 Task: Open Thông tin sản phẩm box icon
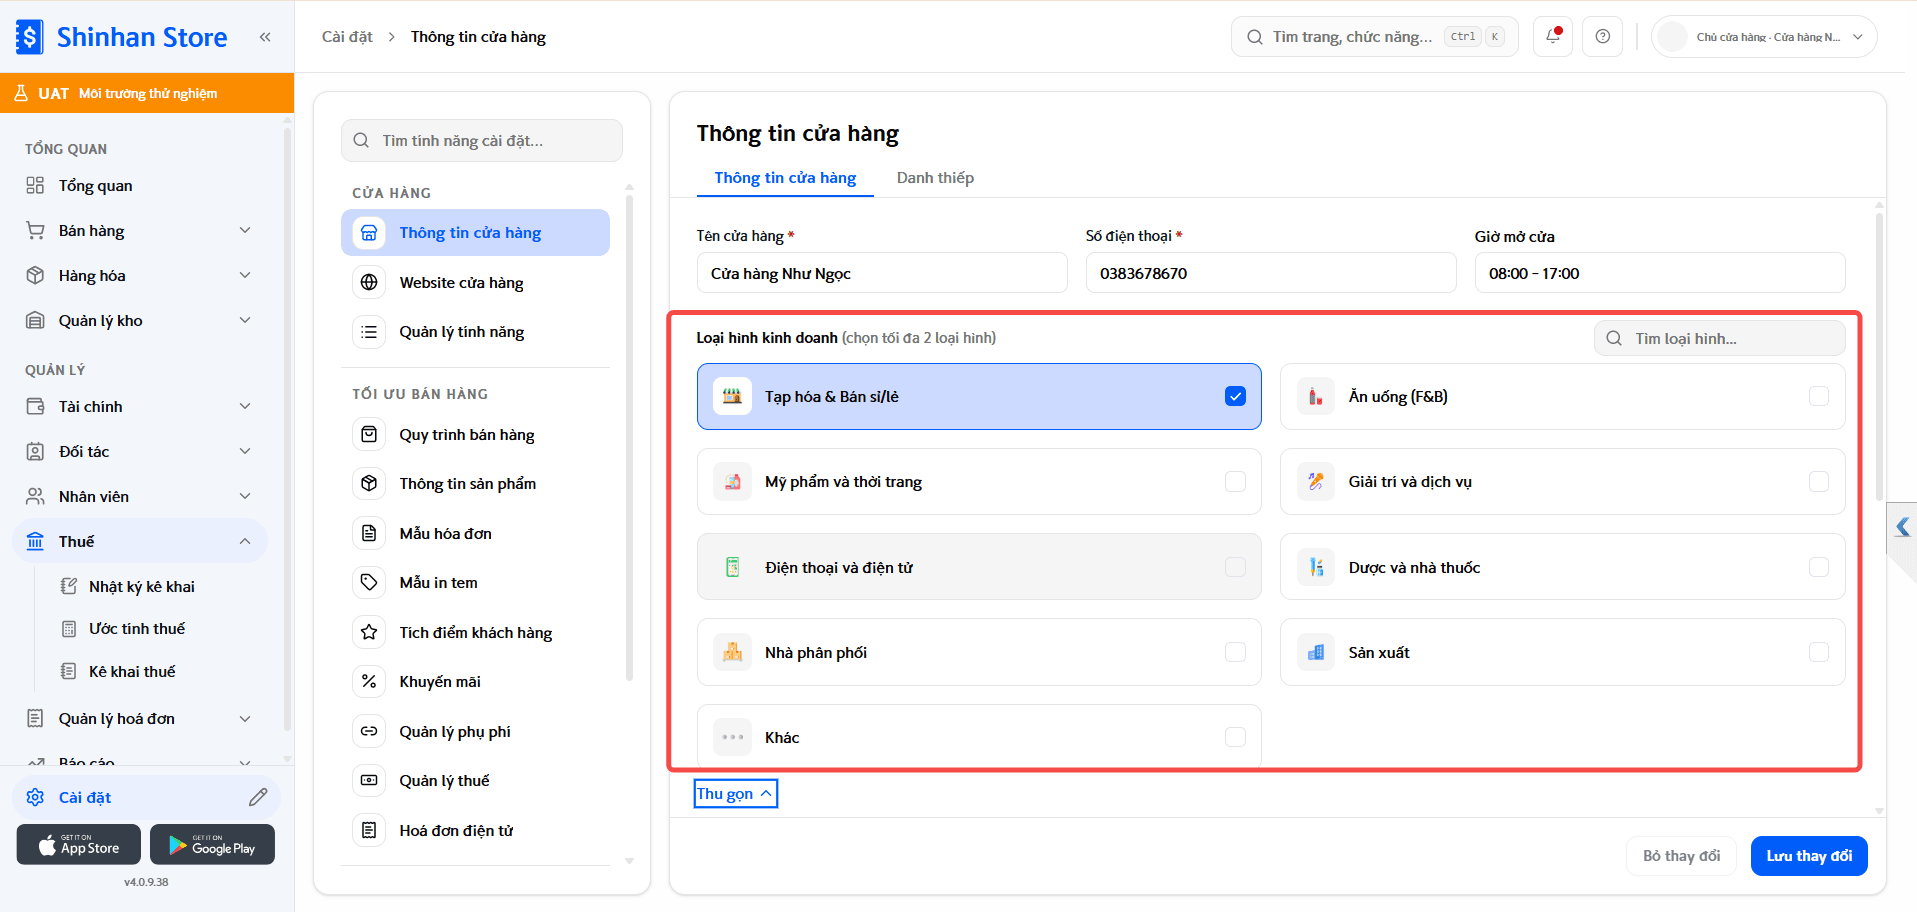click(369, 484)
